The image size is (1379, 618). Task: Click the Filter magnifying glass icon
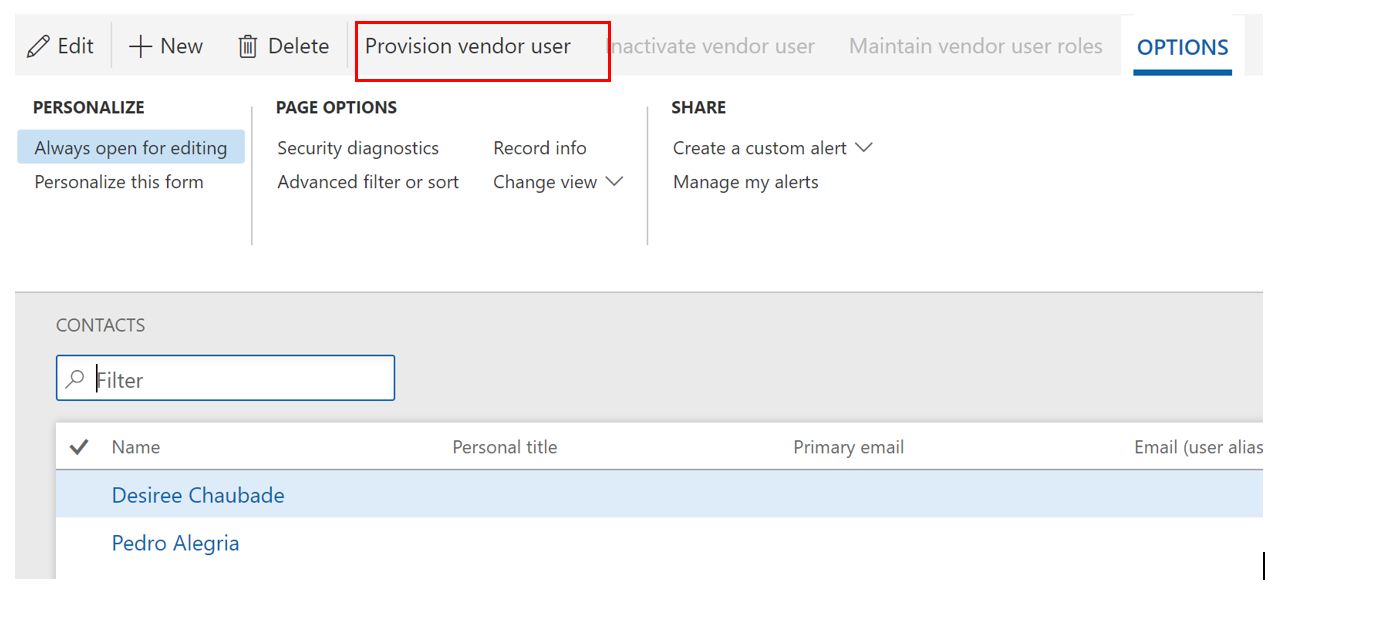pos(75,380)
